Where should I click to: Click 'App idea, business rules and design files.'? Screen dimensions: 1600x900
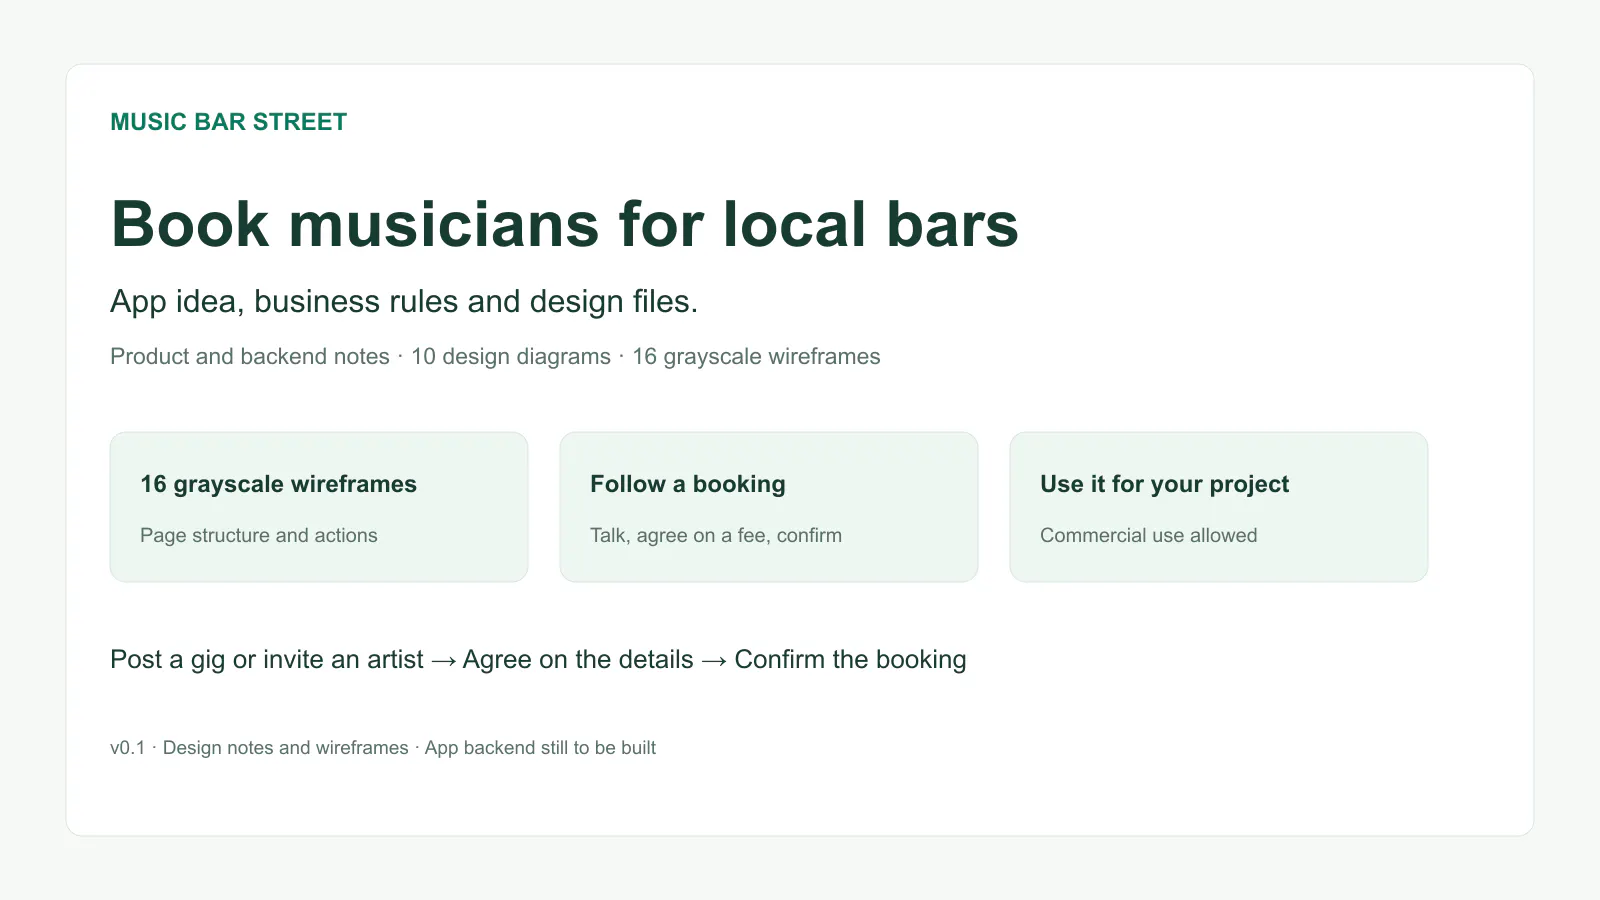[404, 301]
